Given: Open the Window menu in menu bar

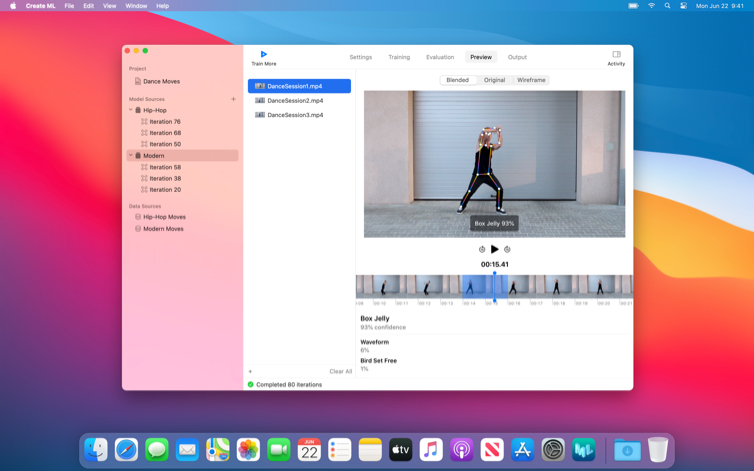Looking at the screenshot, I should 136,6.
